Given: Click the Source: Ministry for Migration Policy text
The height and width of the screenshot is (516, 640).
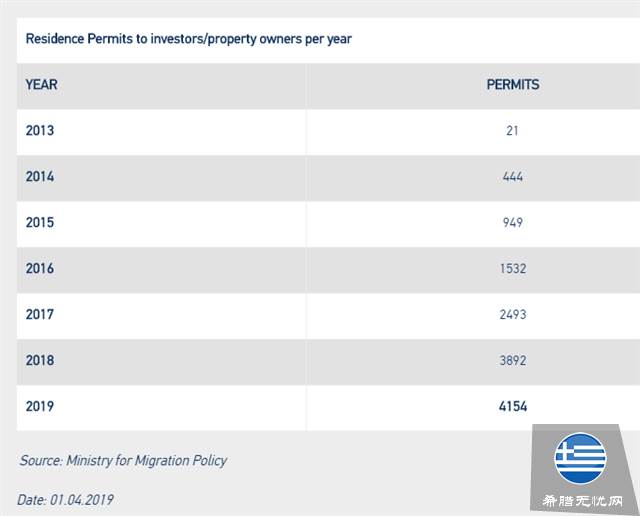Looking at the screenshot, I should click(x=123, y=461).
